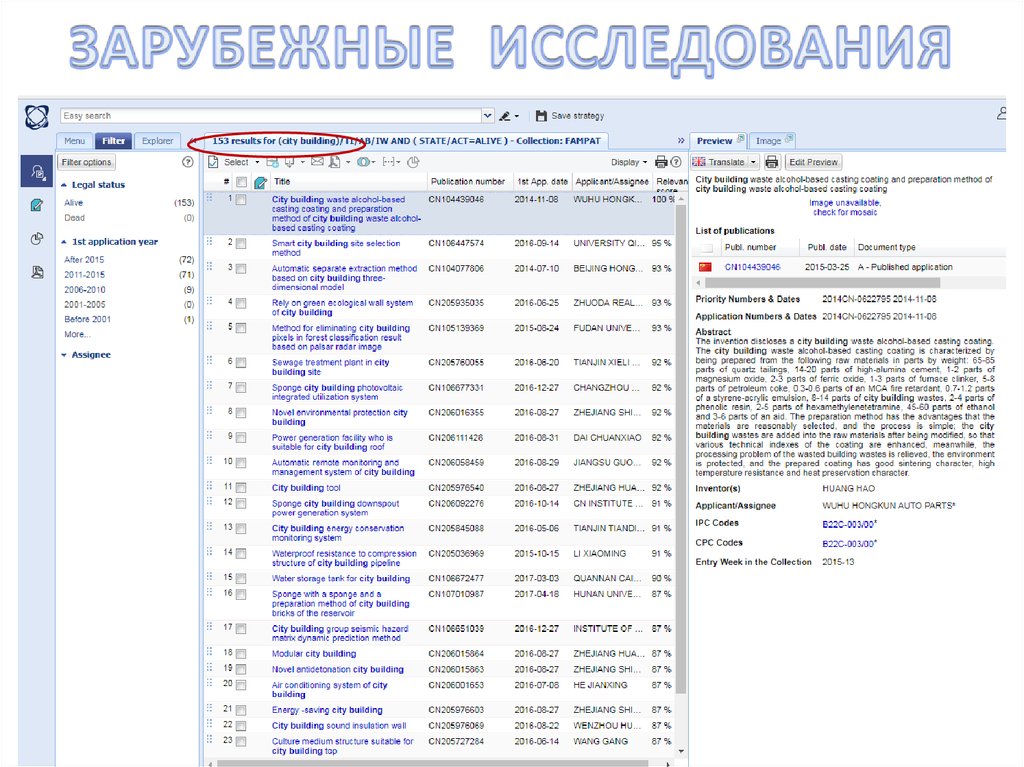Viewport: 1024px width, 767px height.
Task: Click the PDF document icon in left sidebar
Action: 37,272
